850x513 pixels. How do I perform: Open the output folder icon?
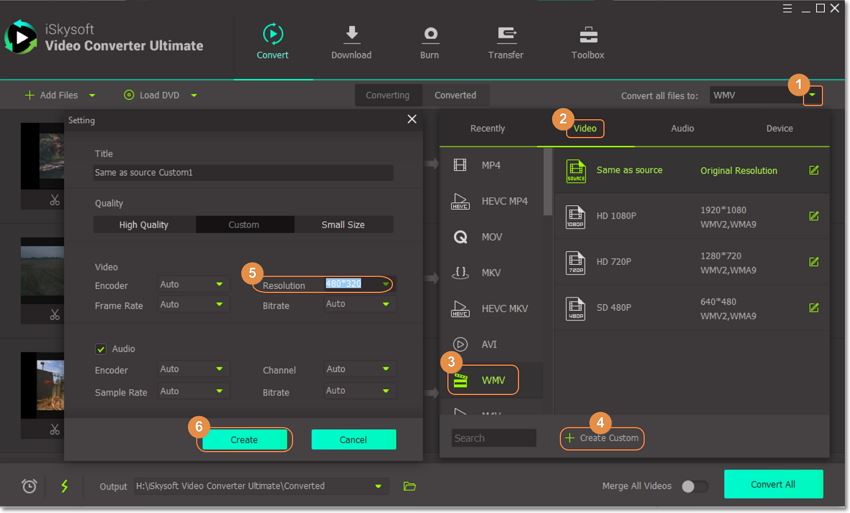tap(409, 486)
